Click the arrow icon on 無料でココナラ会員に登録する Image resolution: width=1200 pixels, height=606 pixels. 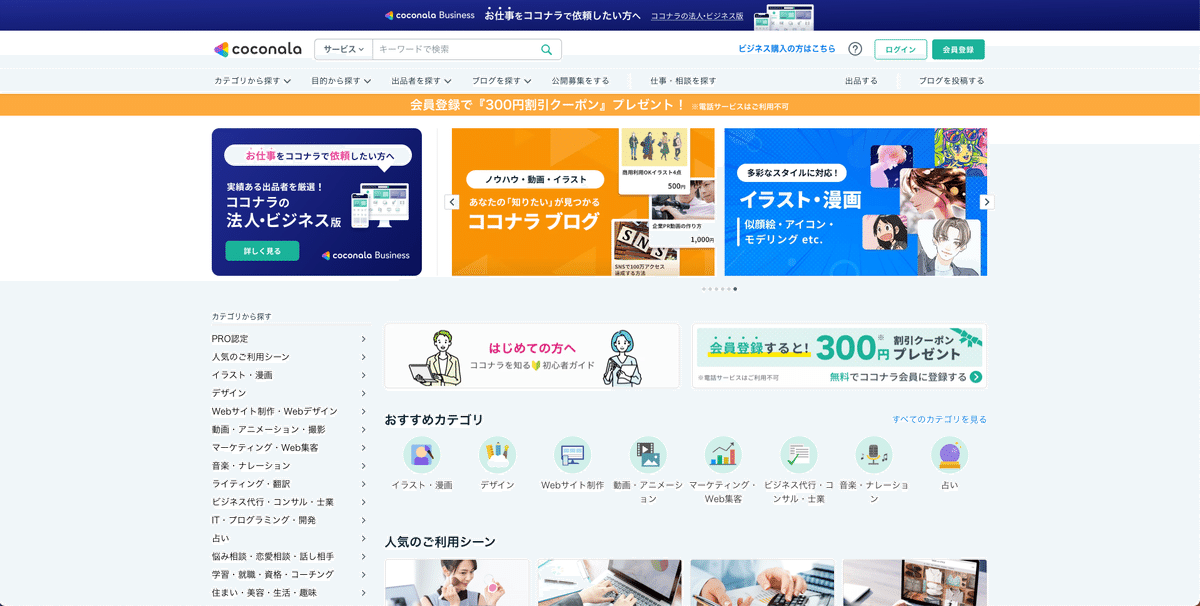click(x=976, y=377)
